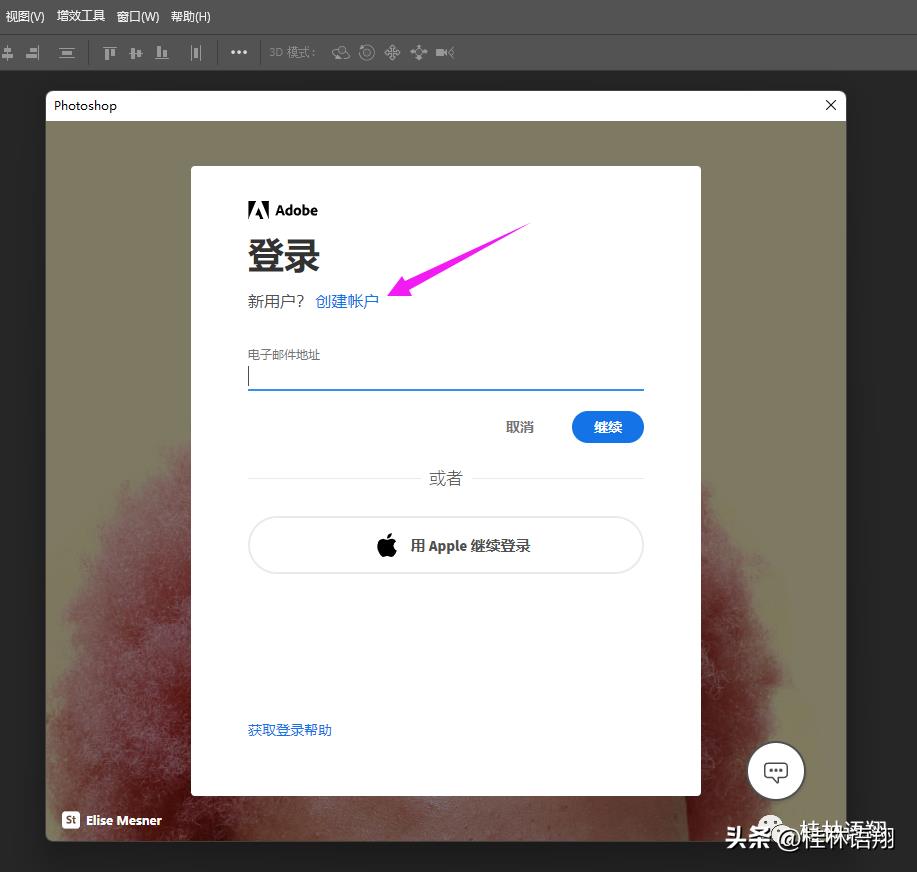Click the 3D 模式 label

click(292, 53)
